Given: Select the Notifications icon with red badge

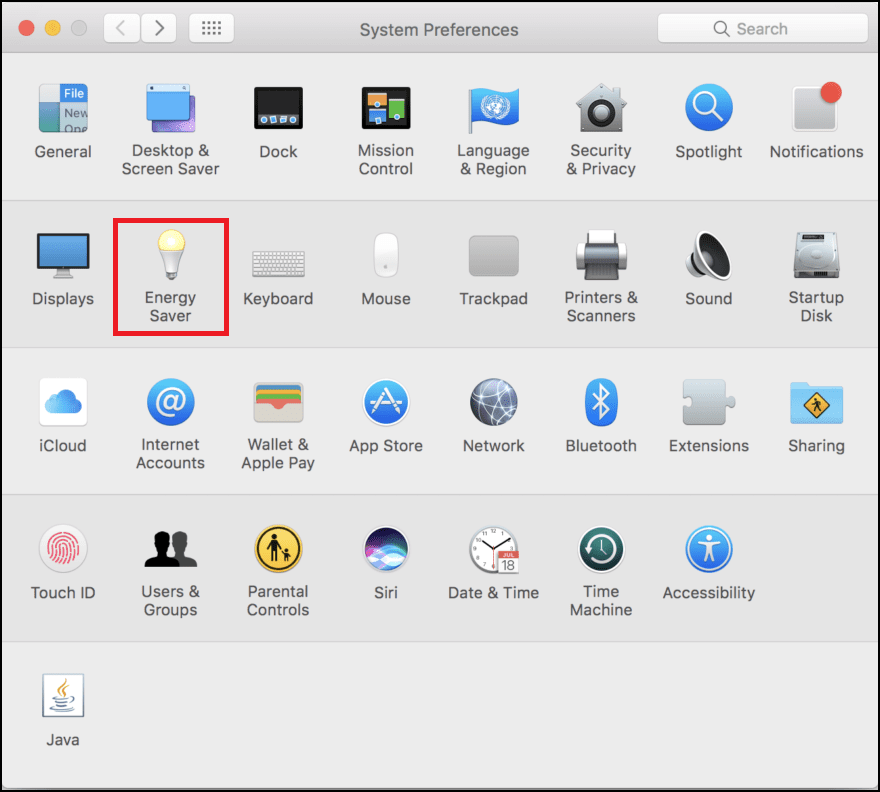Looking at the screenshot, I should (x=815, y=106).
